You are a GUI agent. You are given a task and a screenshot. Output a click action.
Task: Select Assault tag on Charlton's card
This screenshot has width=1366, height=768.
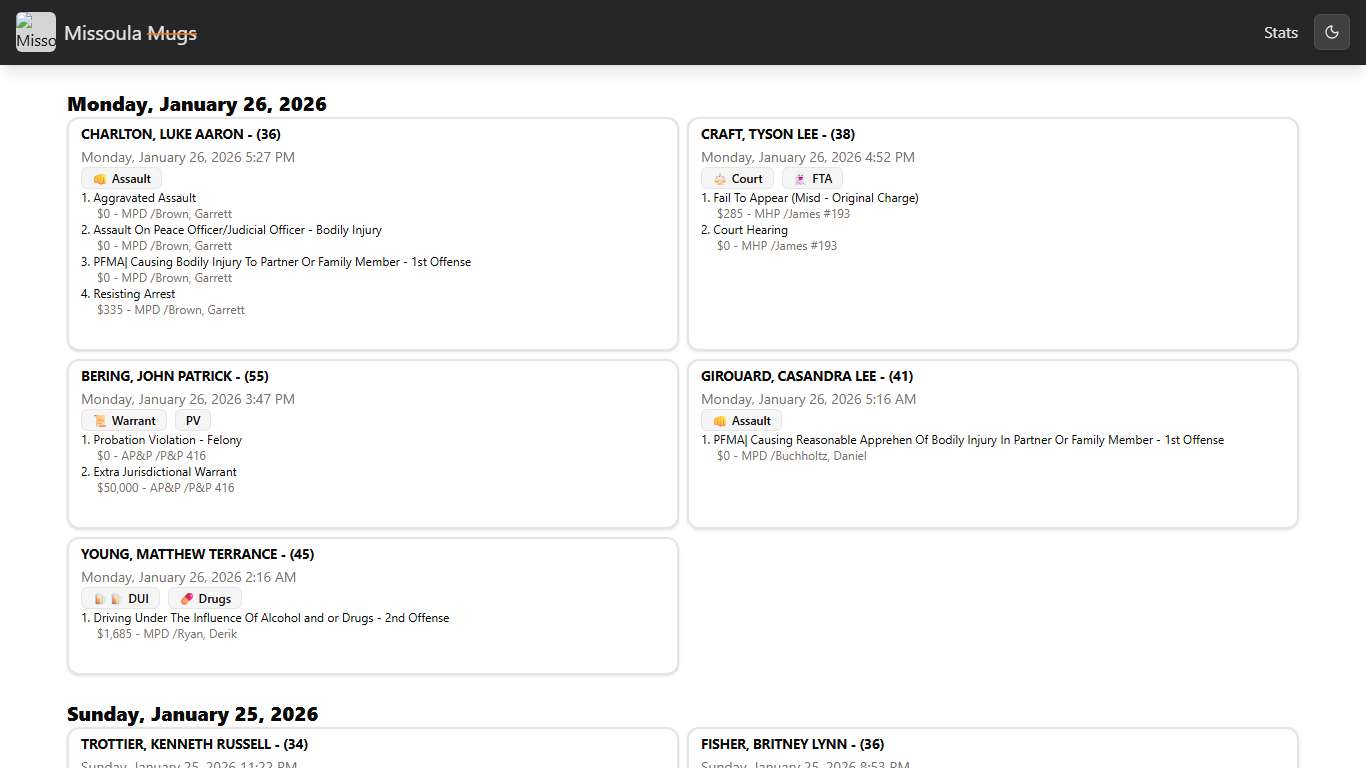click(121, 179)
